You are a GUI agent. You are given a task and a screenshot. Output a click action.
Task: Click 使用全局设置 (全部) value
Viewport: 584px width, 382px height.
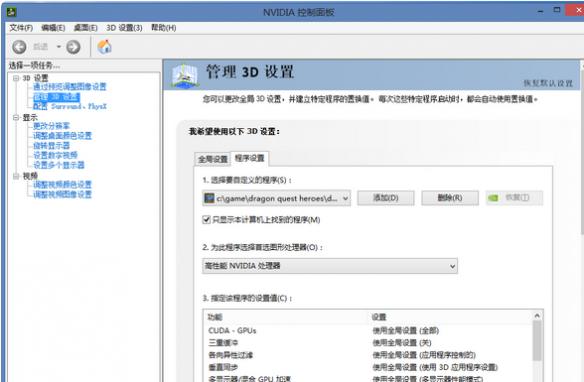[406, 331]
